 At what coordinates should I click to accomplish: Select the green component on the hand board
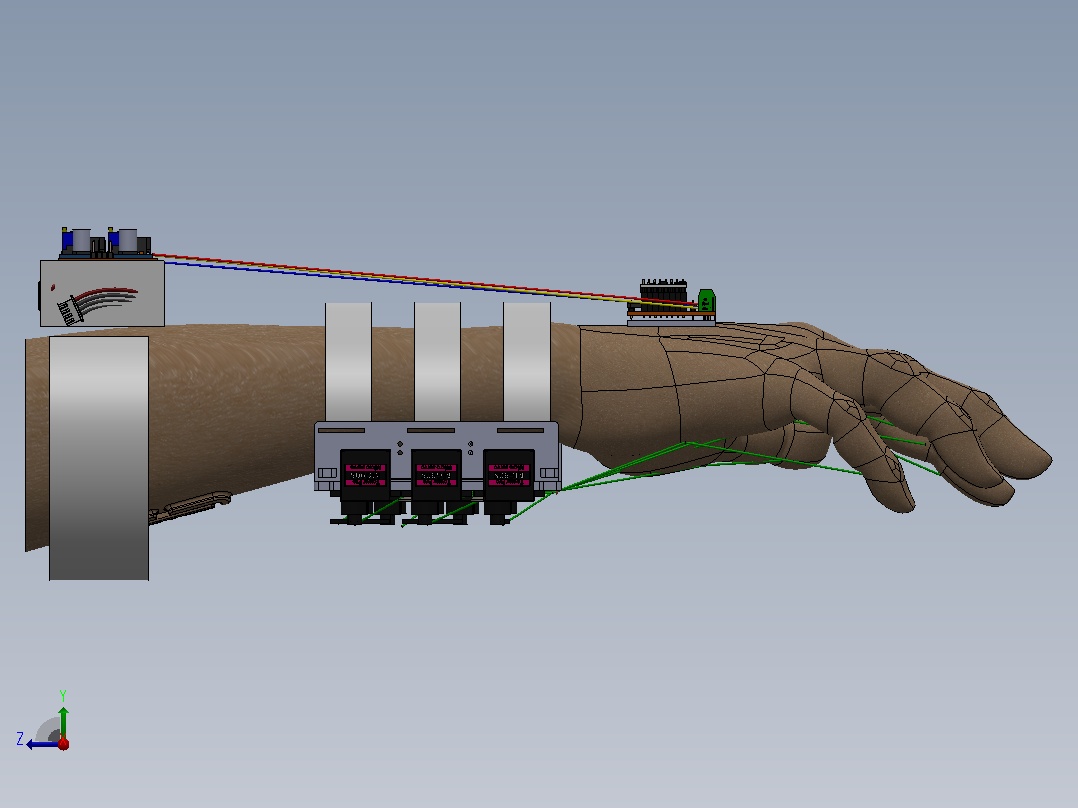[x=707, y=301]
